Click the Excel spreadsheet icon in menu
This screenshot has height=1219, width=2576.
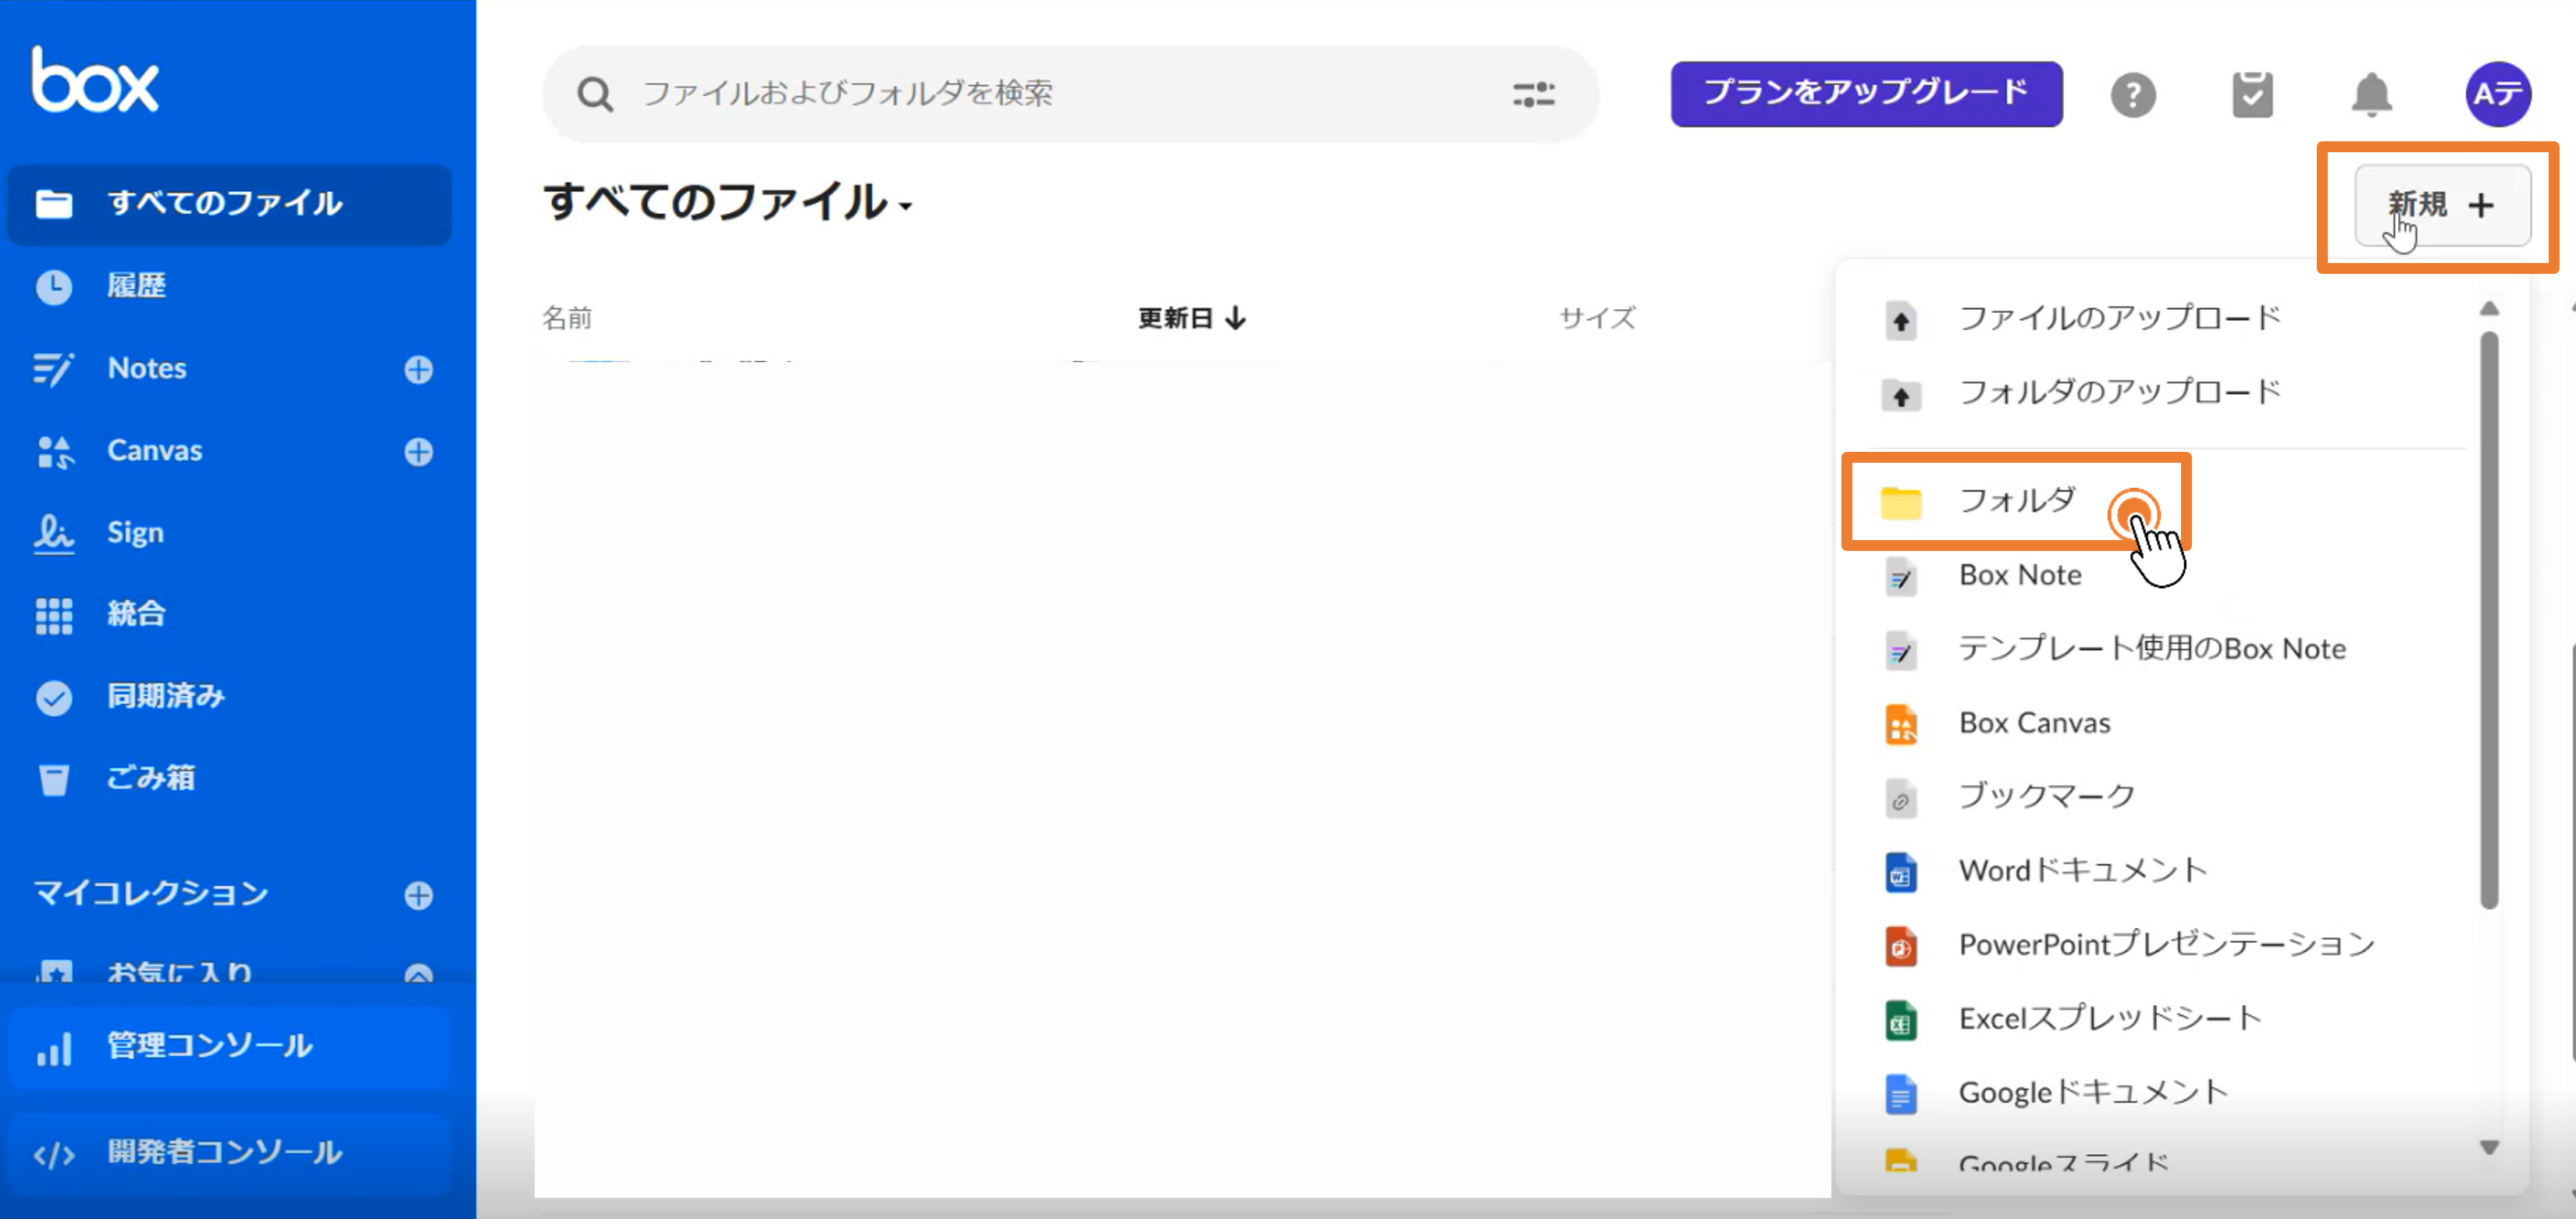(1900, 1020)
